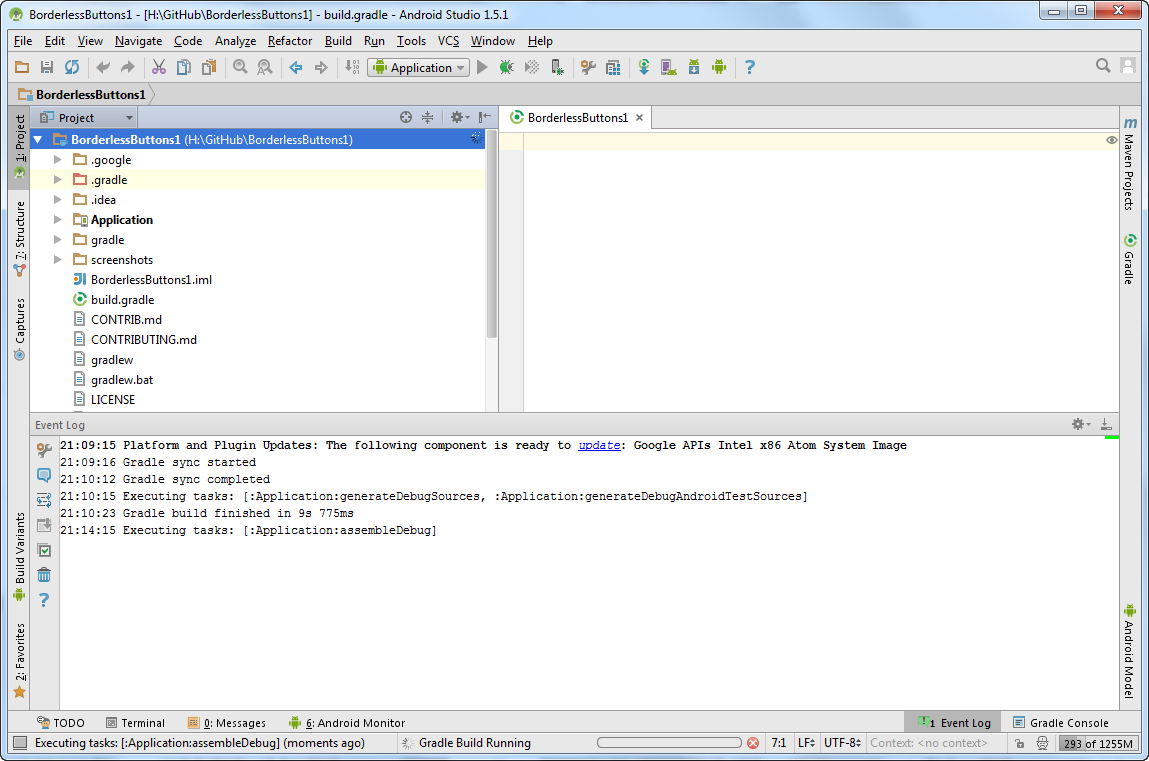The height and width of the screenshot is (761, 1149).
Task: Open the Terminal tool window button
Action: click(x=135, y=722)
